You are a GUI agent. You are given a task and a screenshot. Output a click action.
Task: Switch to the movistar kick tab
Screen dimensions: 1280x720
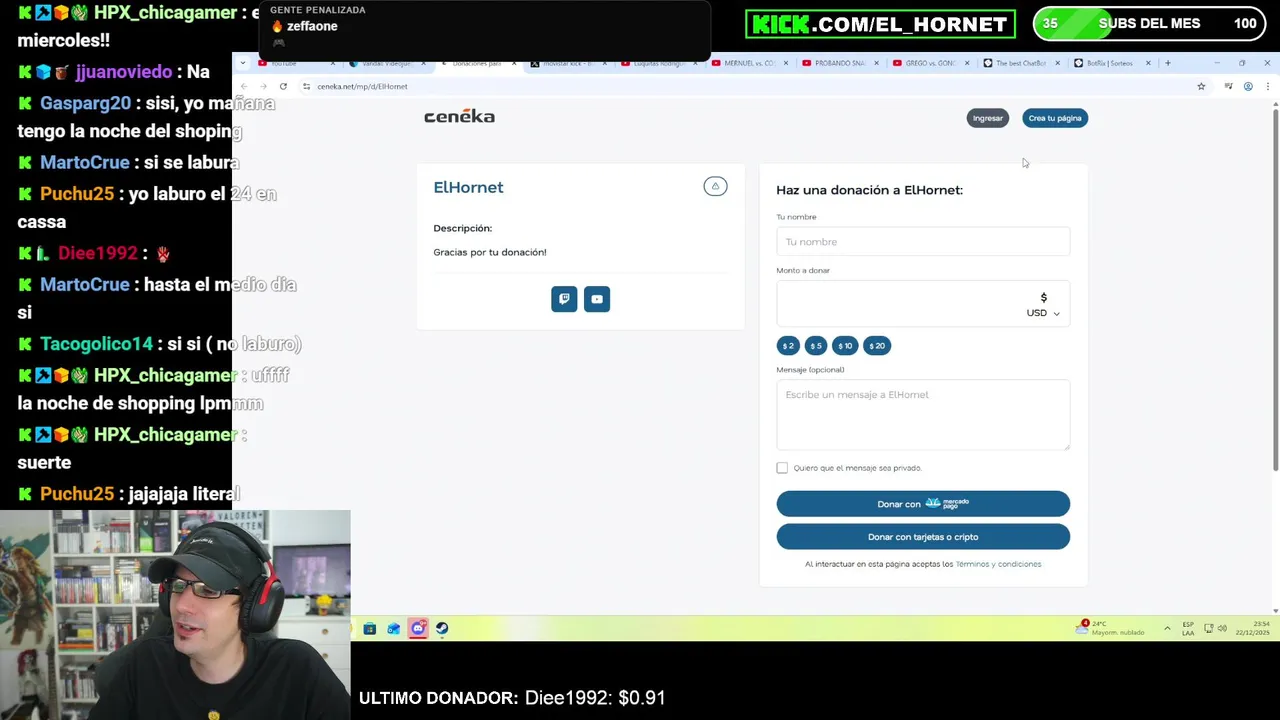point(568,63)
